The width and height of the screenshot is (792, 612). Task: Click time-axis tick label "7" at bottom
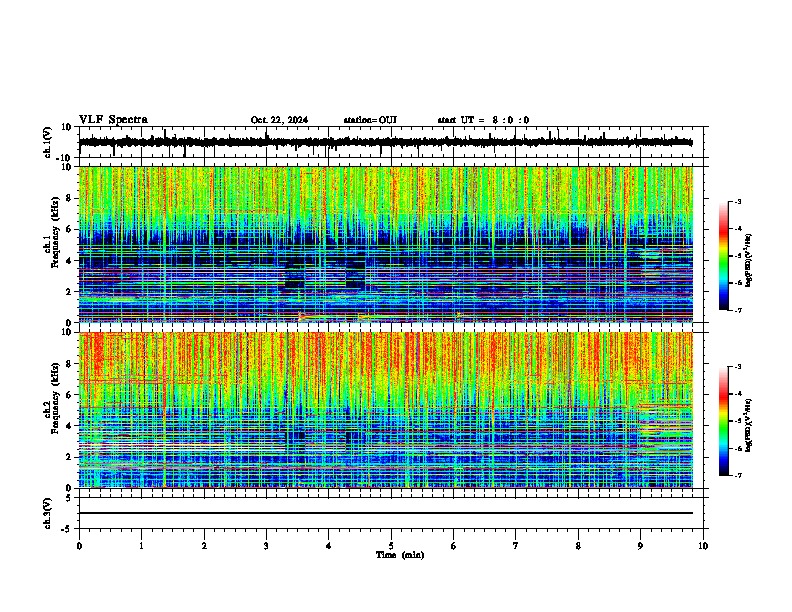pos(516,546)
